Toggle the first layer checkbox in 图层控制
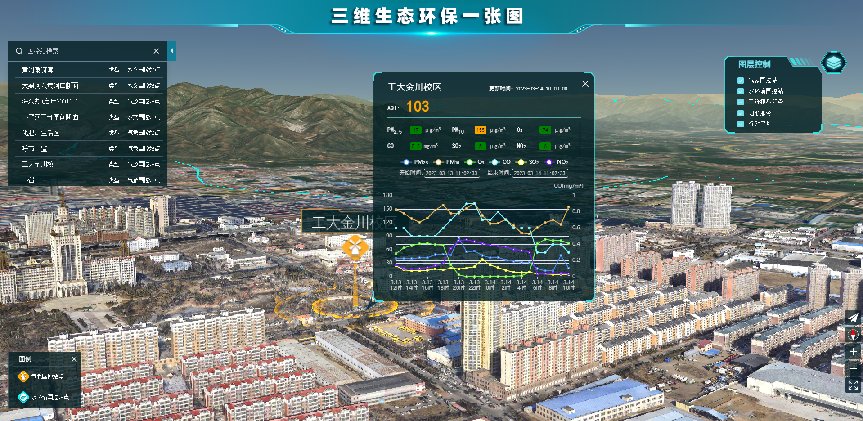Screen dimensions: 863x421 click(741, 79)
